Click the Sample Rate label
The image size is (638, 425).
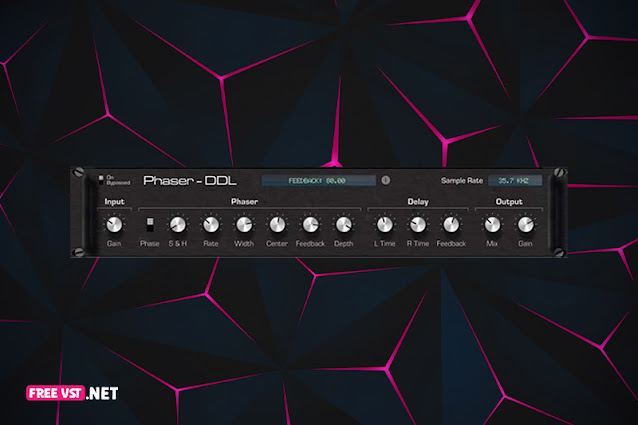(462, 181)
